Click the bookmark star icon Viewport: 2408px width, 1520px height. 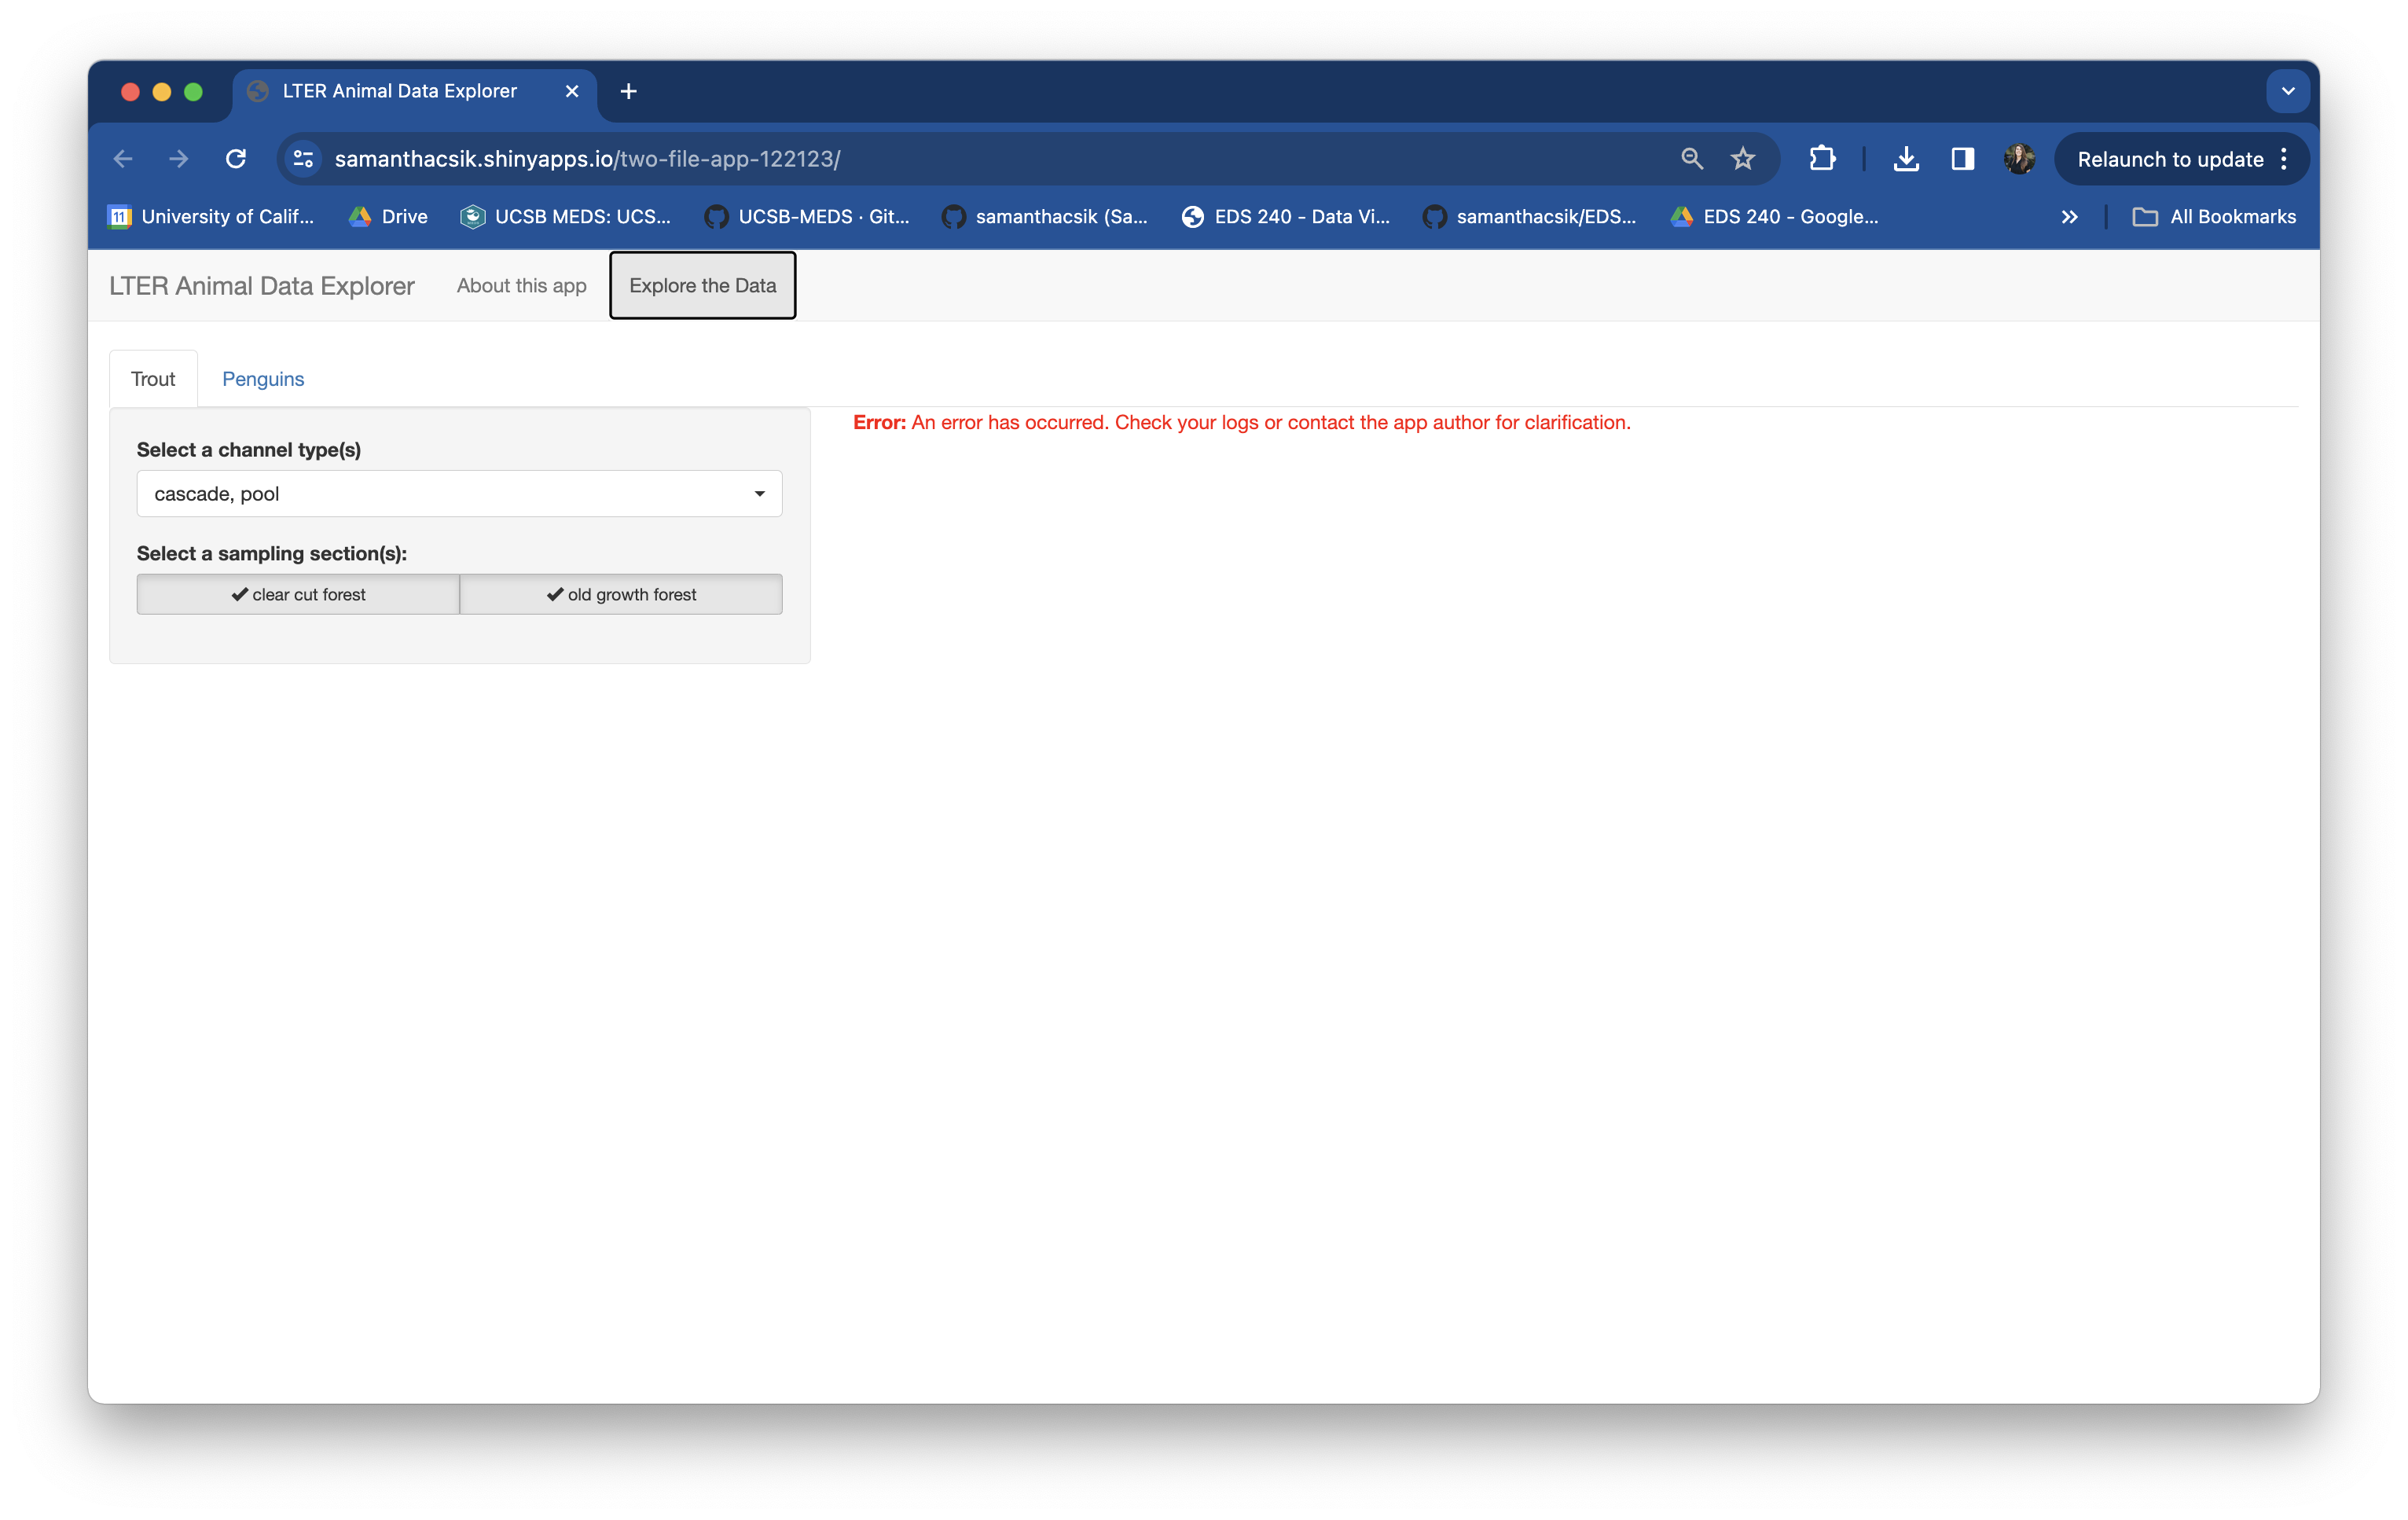pyautogui.click(x=1743, y=159)
